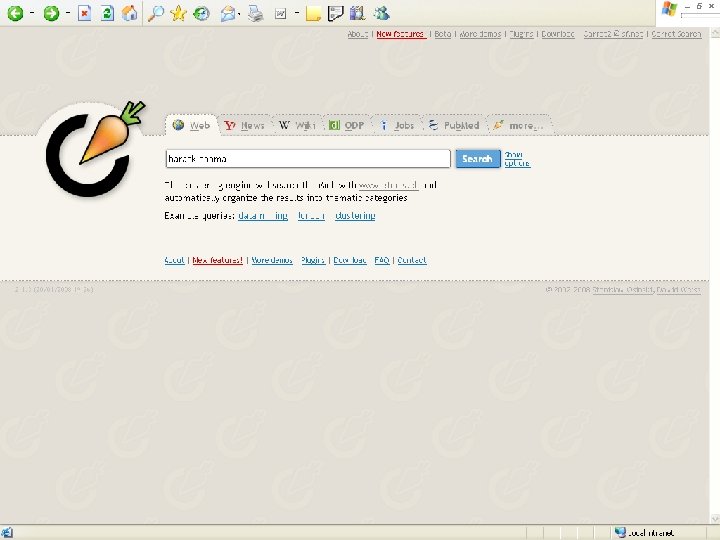Open top About link in header
The width and height of the screenshot is (720, 540).
click(x=358, y=34)
